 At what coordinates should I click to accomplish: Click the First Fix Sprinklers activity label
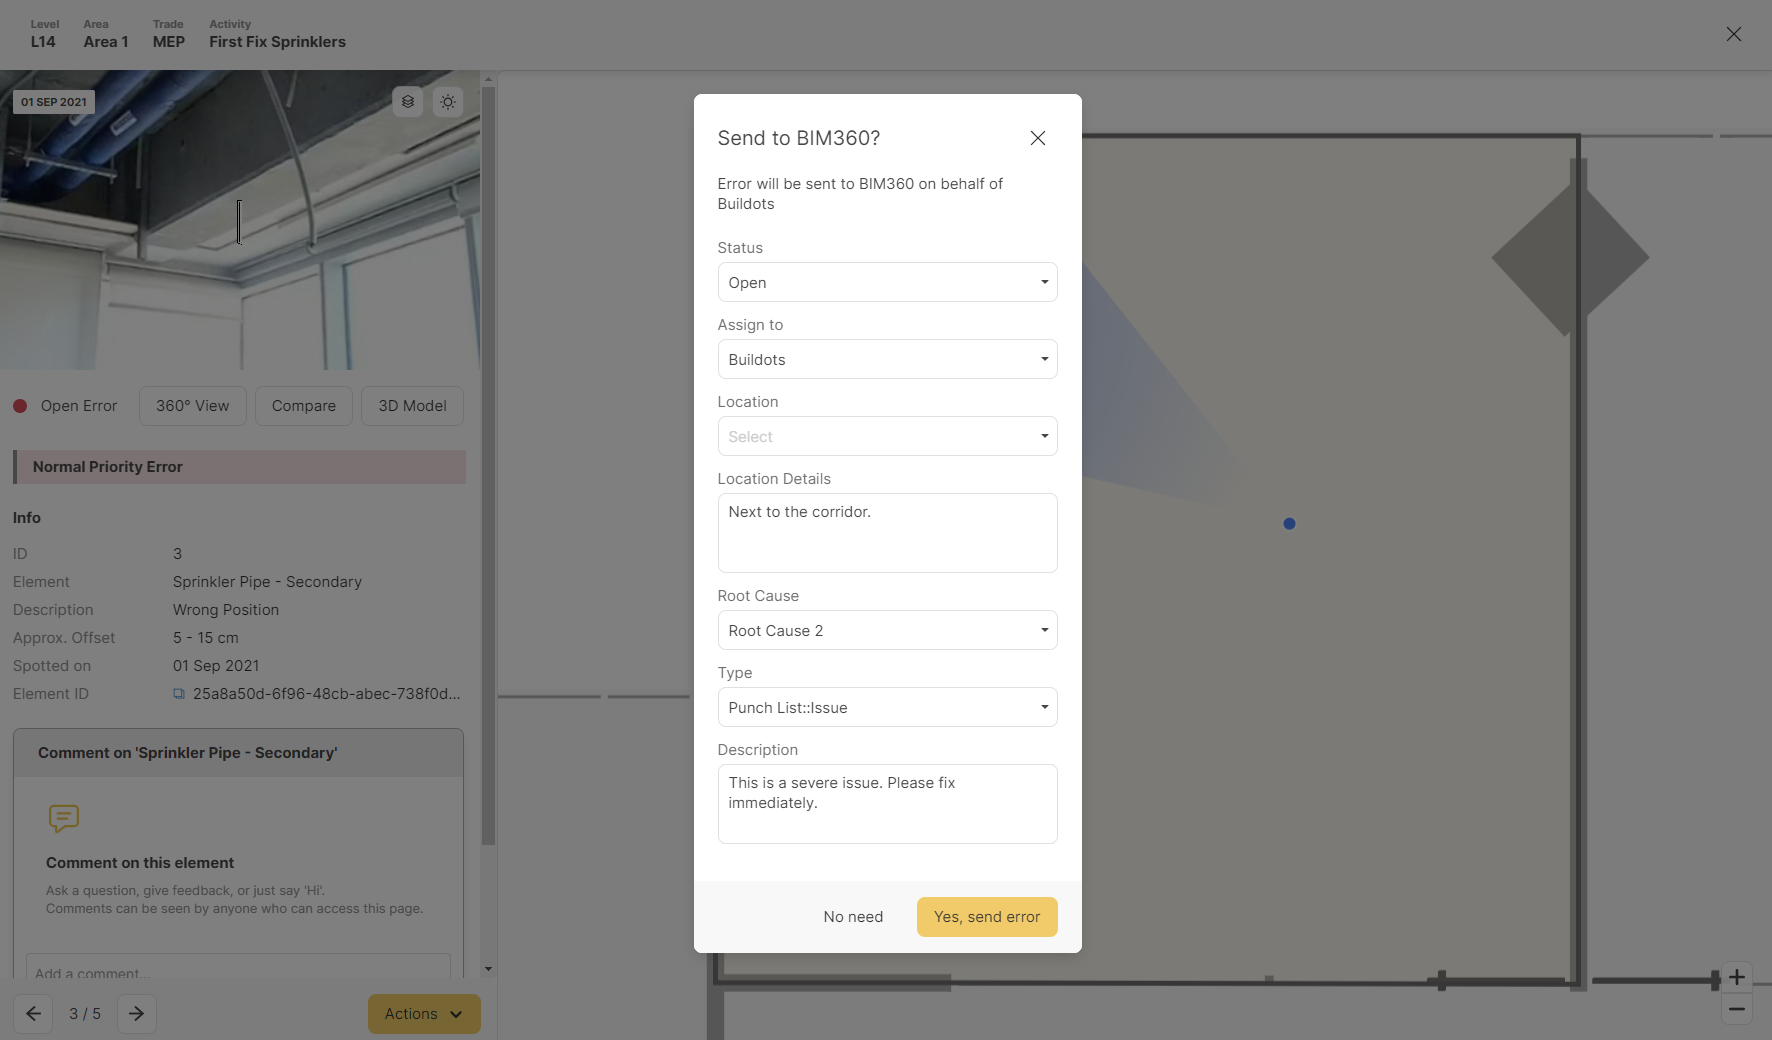277,42
